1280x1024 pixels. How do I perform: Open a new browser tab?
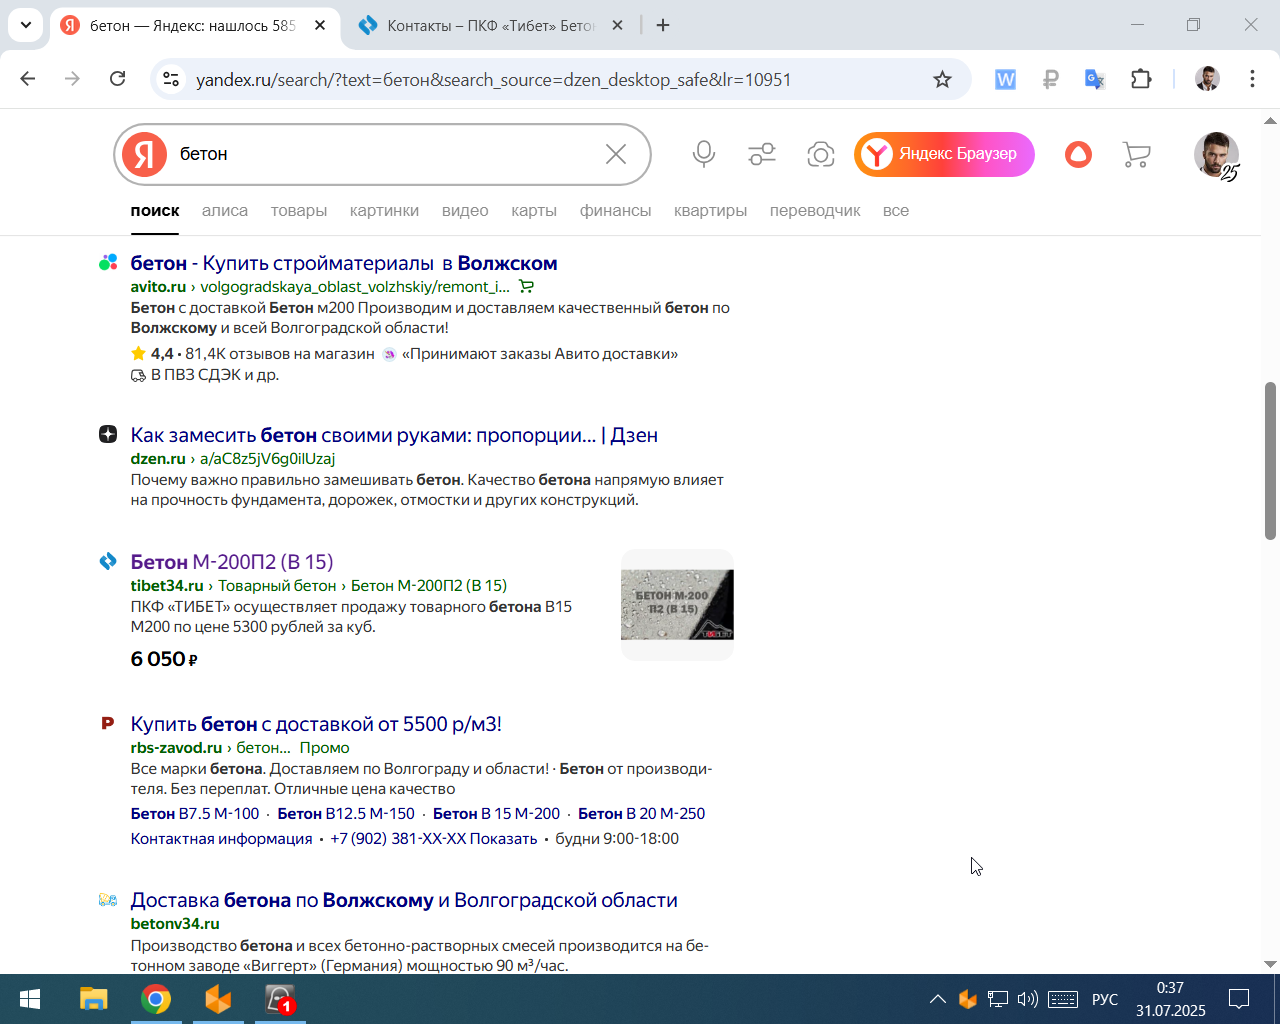coord(663,25)
